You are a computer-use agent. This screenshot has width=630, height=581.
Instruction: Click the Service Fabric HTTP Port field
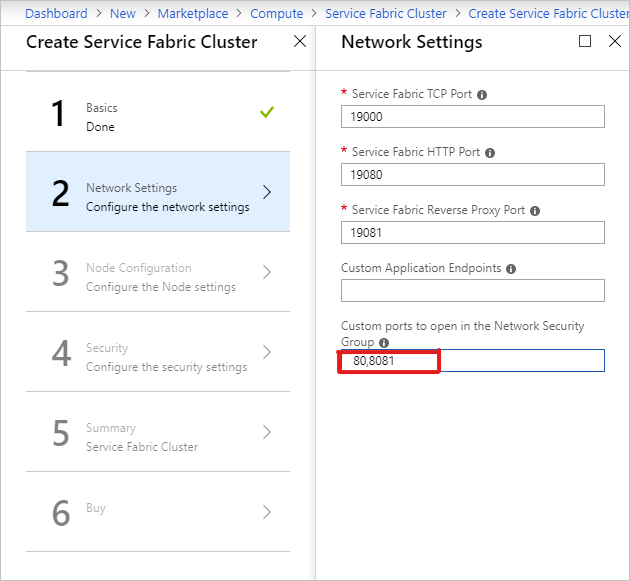pyautogui.click(x=472, y=174)
